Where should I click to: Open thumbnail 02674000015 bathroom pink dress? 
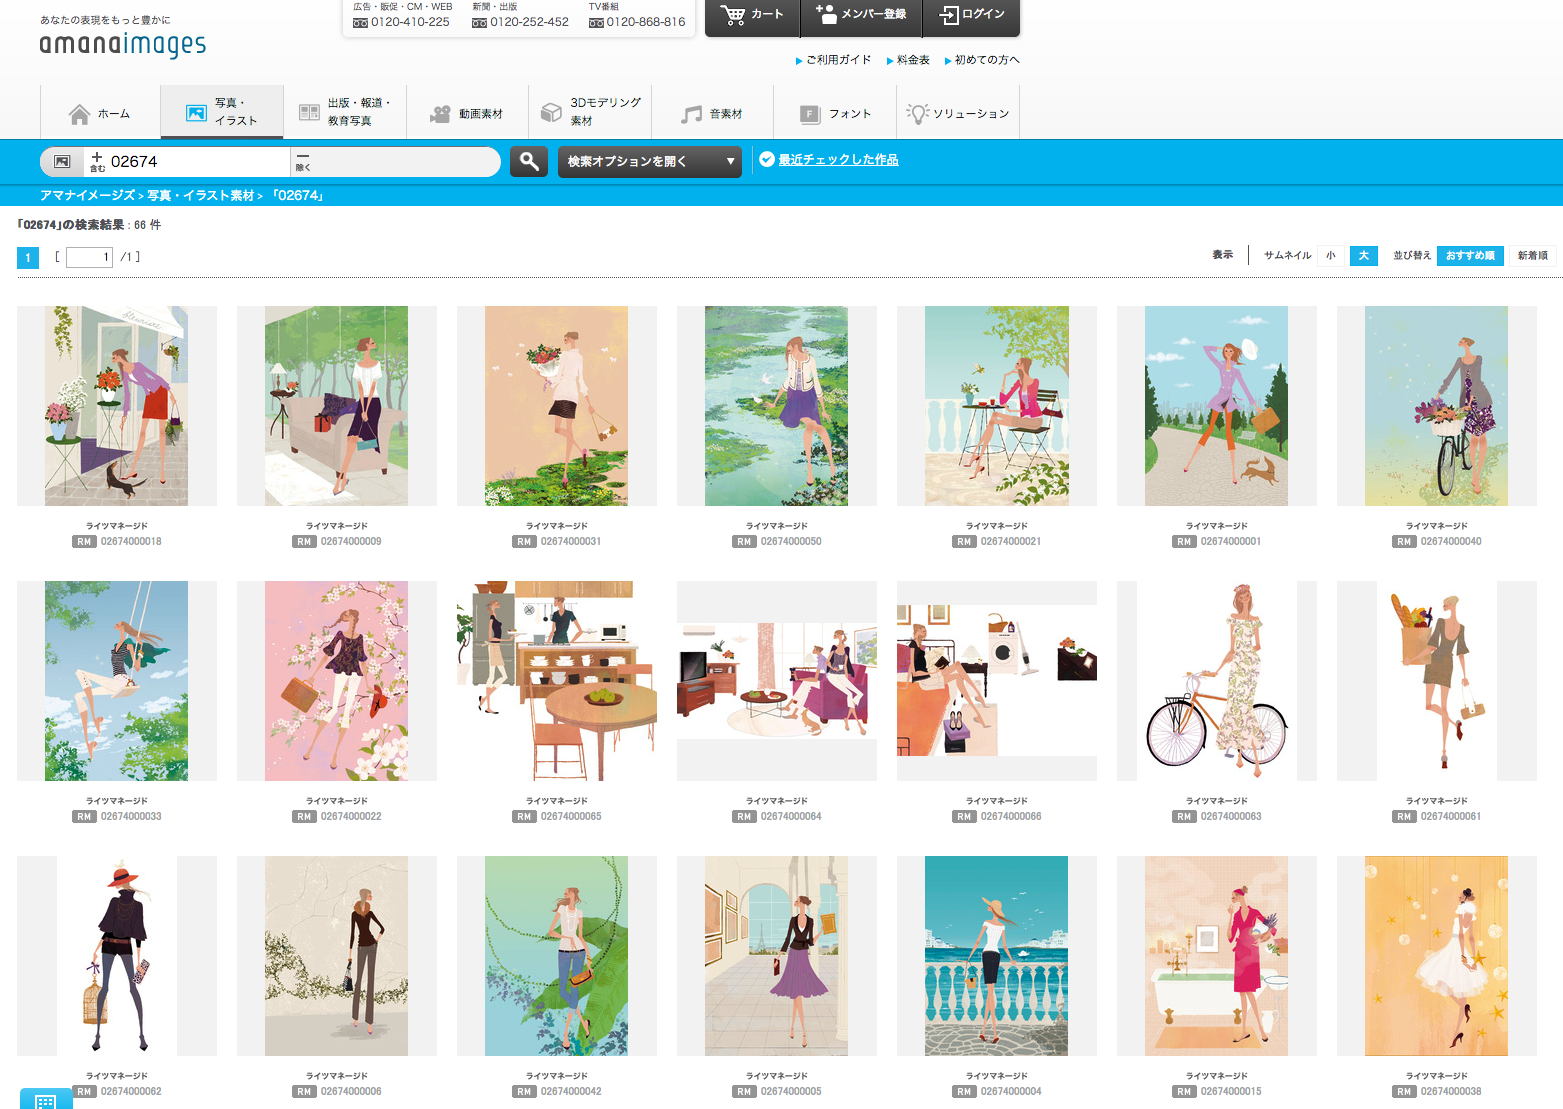(x=1217, y=956)
